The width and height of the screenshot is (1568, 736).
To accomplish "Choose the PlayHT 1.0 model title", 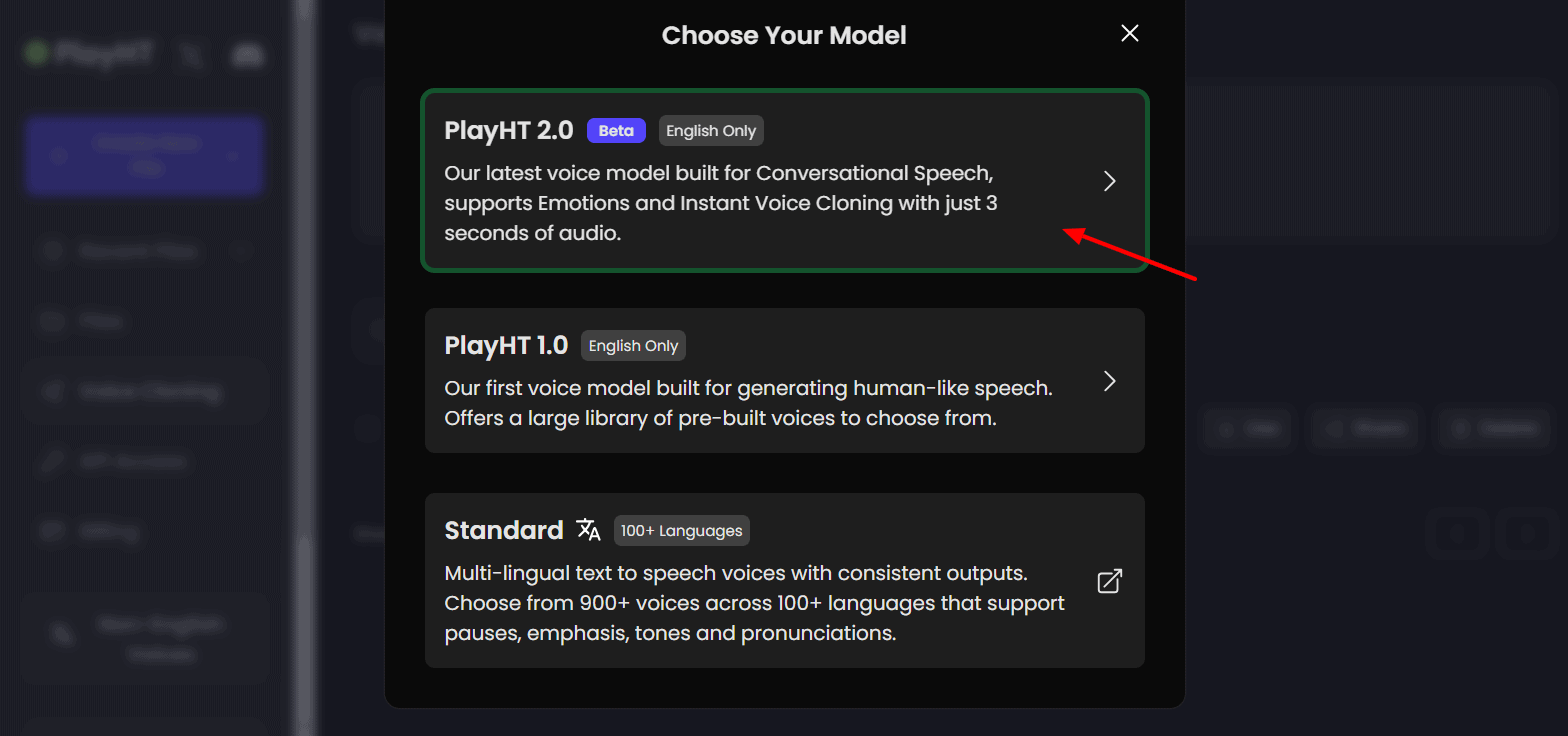I will (x=506, y=346).
